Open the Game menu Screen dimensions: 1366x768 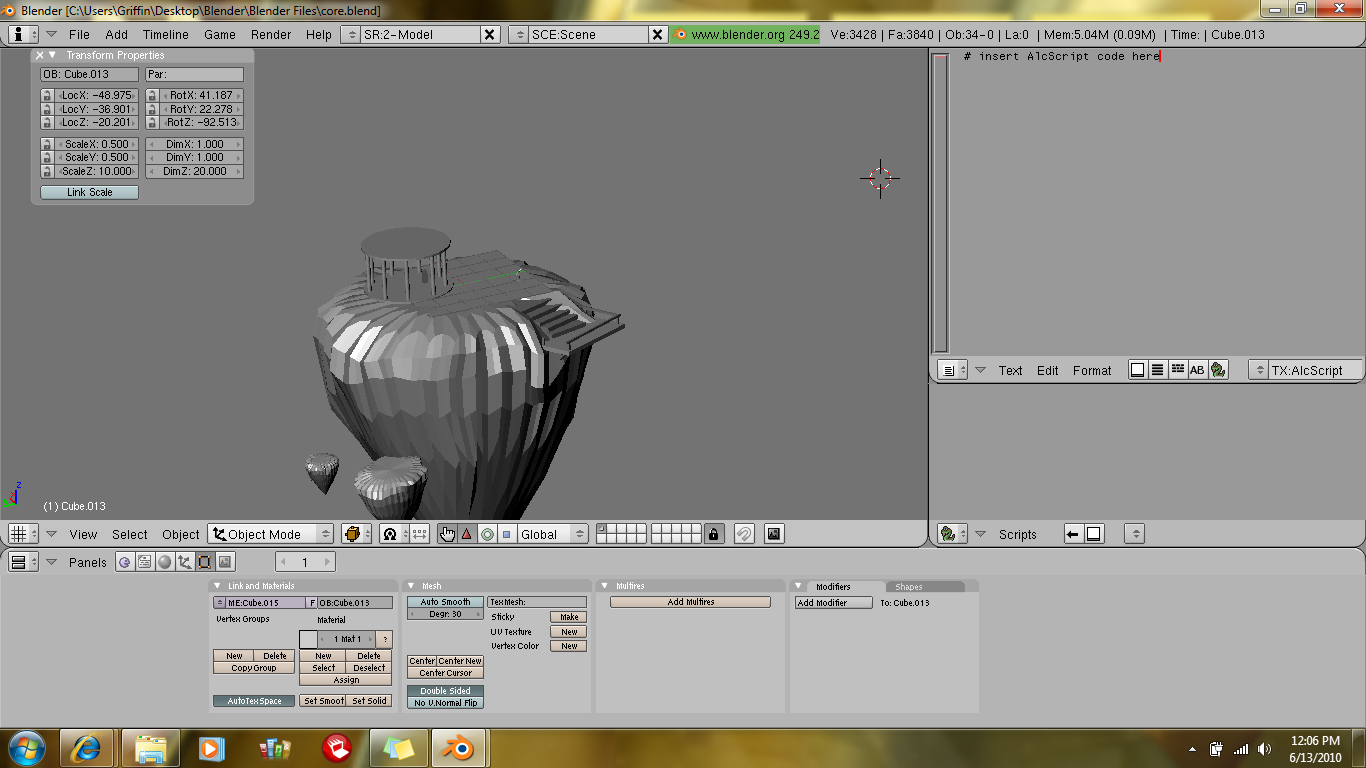click(220, 34)
